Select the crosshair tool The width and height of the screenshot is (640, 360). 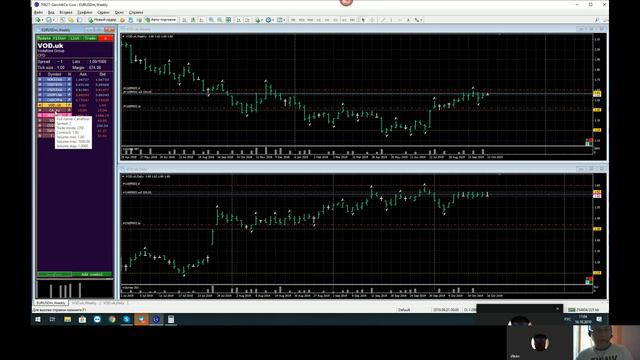pos(372,20)
